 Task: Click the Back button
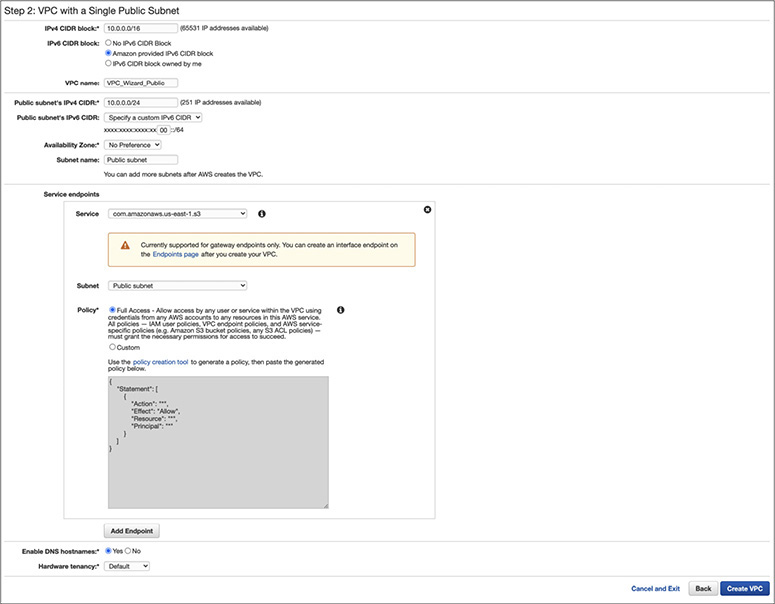click(702, 589)
